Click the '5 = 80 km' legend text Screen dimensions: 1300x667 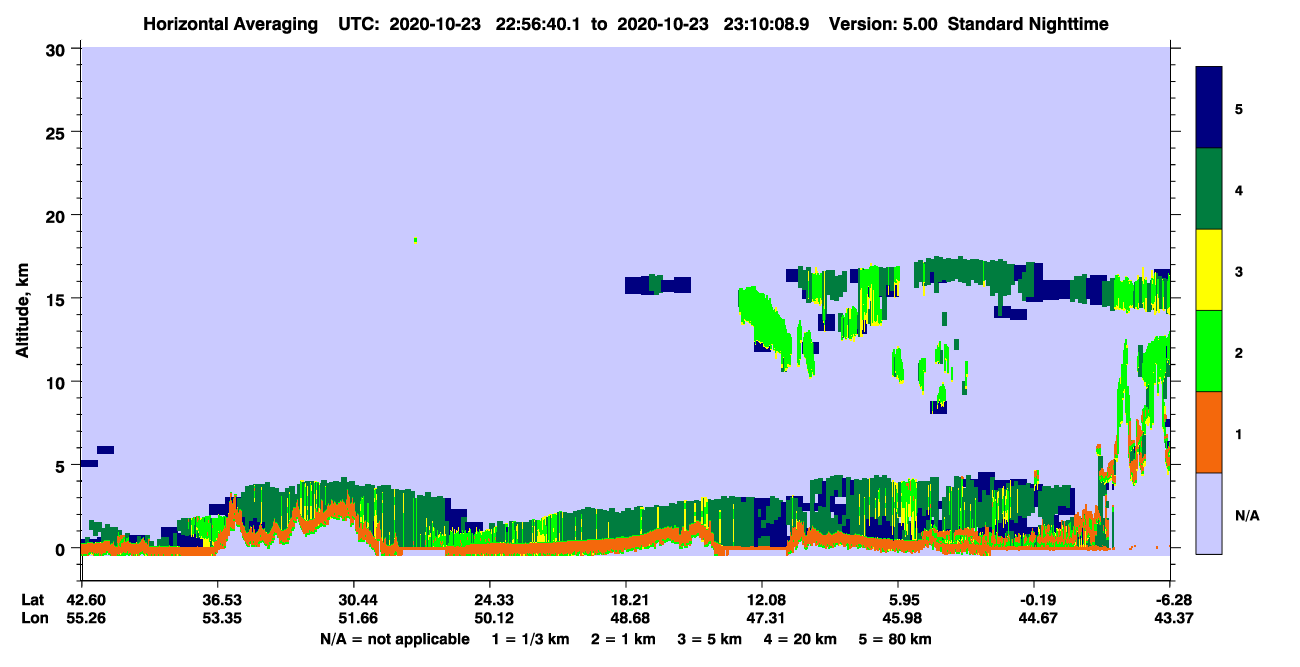coord(895,639)
